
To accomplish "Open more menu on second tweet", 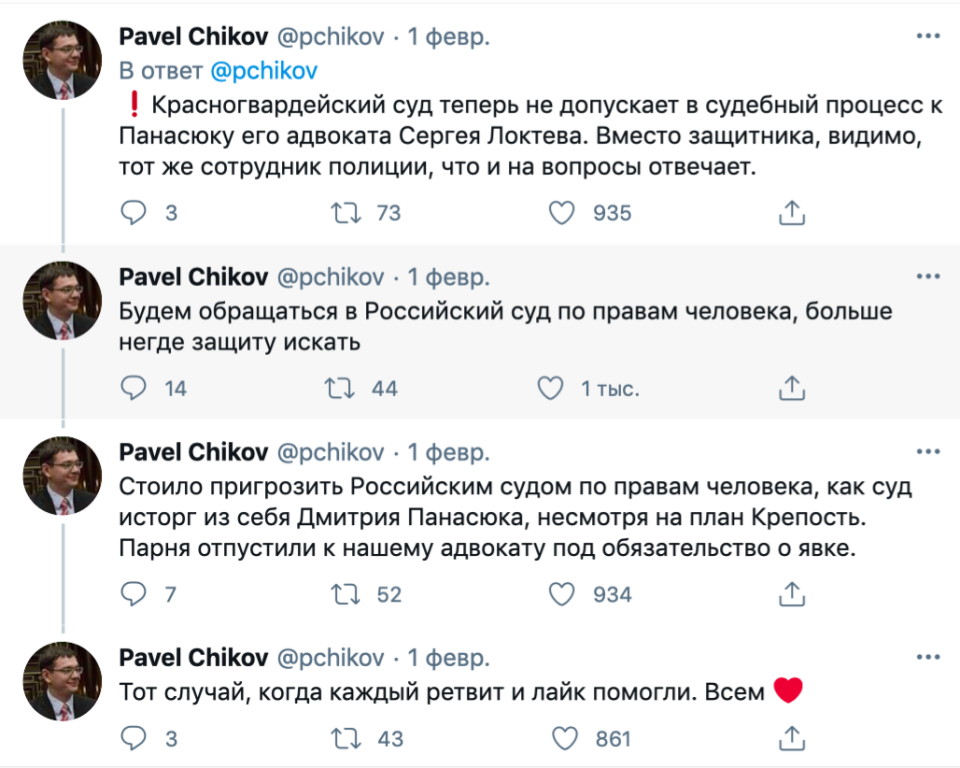I will pos(927,277).
